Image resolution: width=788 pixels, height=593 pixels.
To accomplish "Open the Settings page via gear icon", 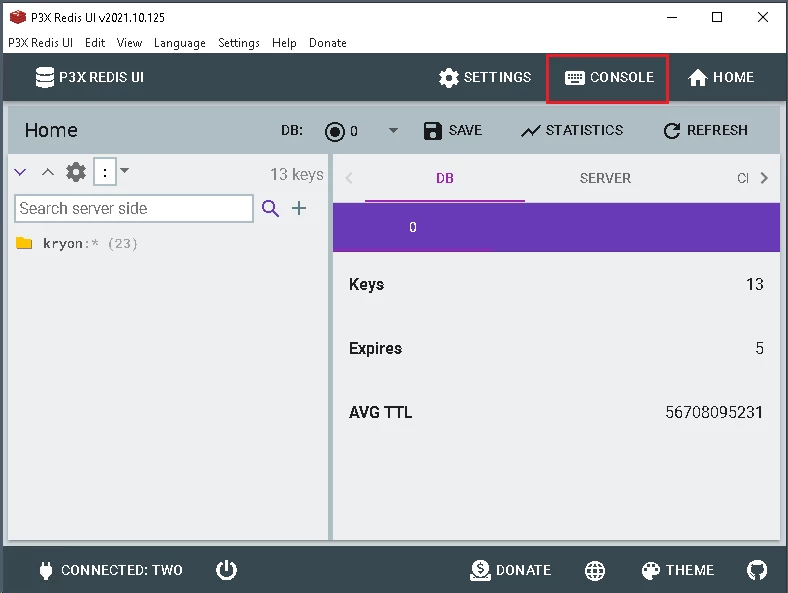I will pyautogui.click(x=484, y=77).
